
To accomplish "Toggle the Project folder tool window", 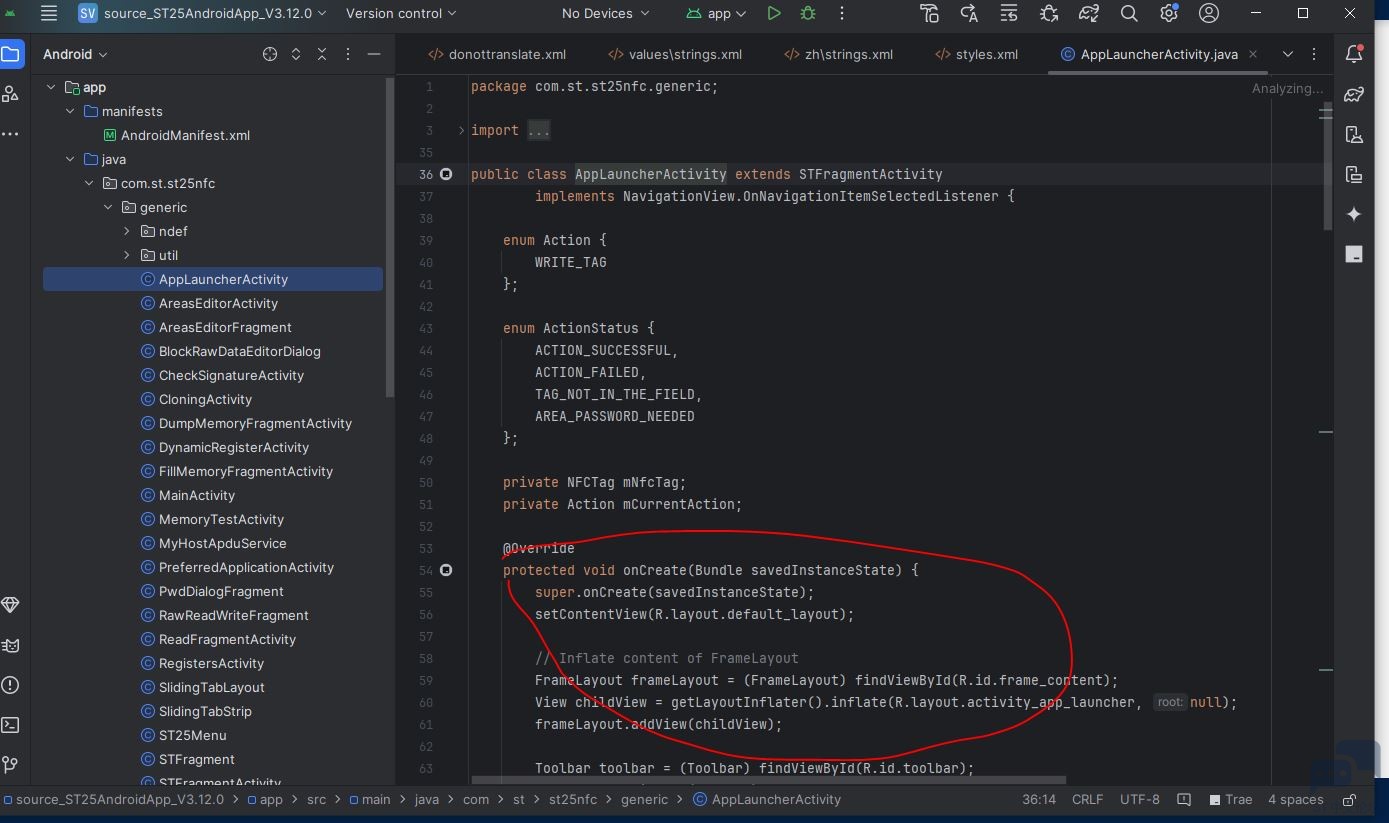I will pyautogui.click(x=11, y=54).
